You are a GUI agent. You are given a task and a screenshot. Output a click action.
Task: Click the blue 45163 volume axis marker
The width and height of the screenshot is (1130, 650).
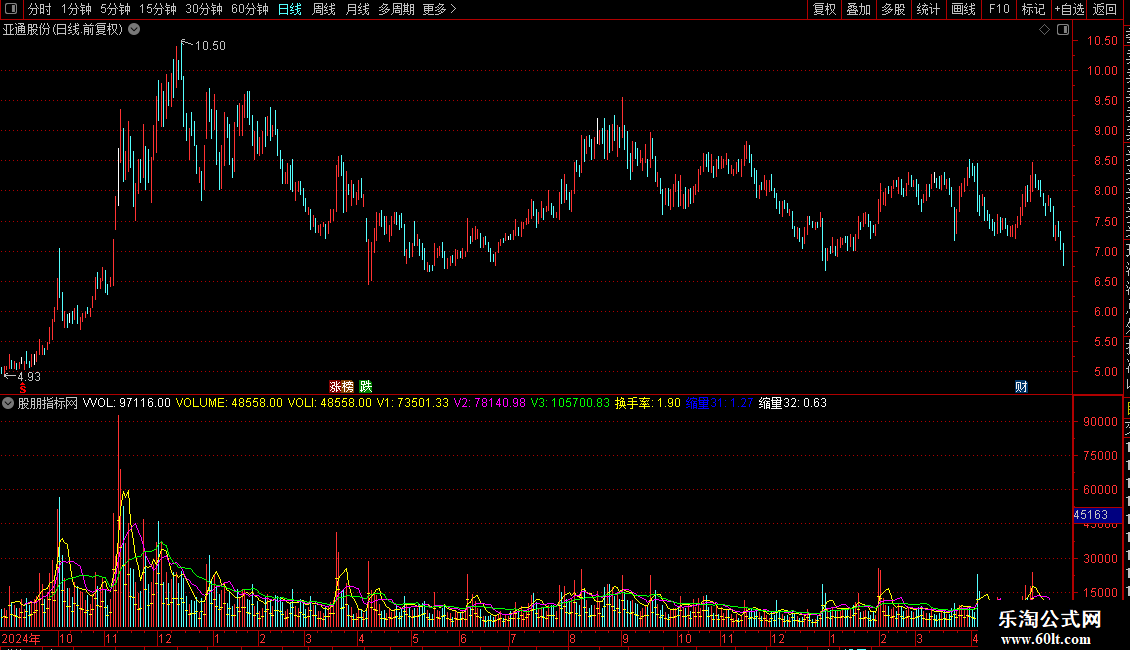[x=1097, y=515]
